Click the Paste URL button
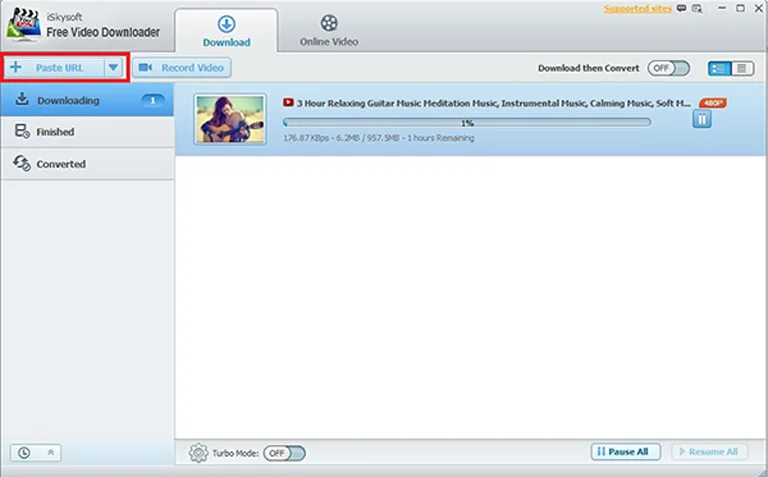Viewport: 768px width, 477px height. pos(54,68)
